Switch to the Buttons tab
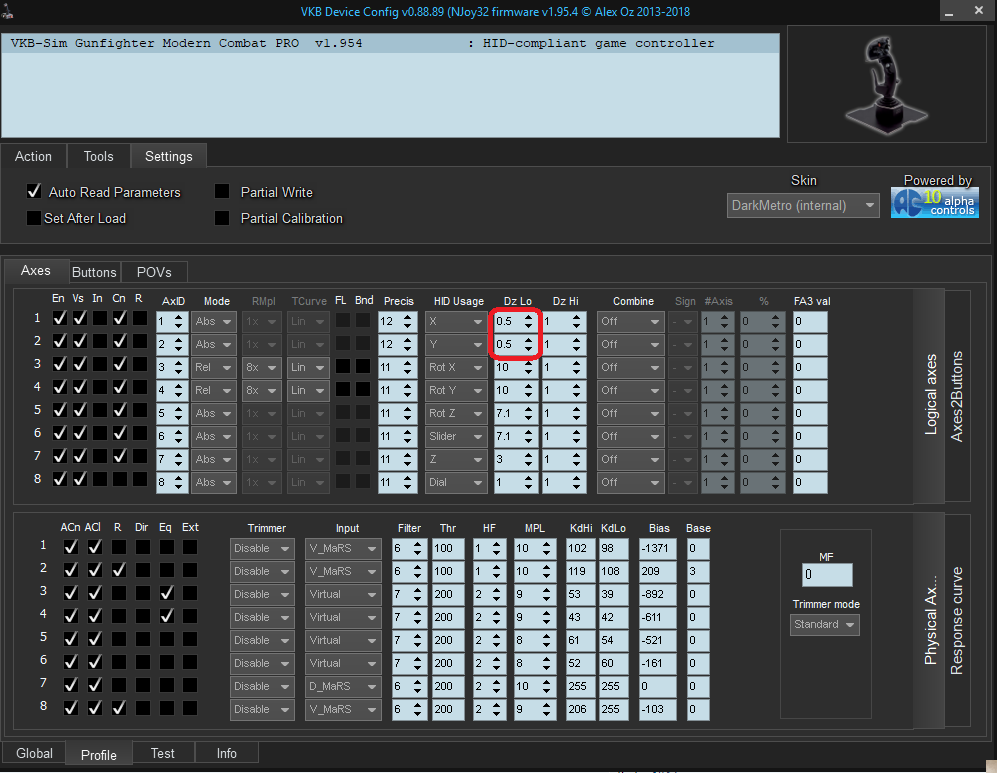 [94, 272]
